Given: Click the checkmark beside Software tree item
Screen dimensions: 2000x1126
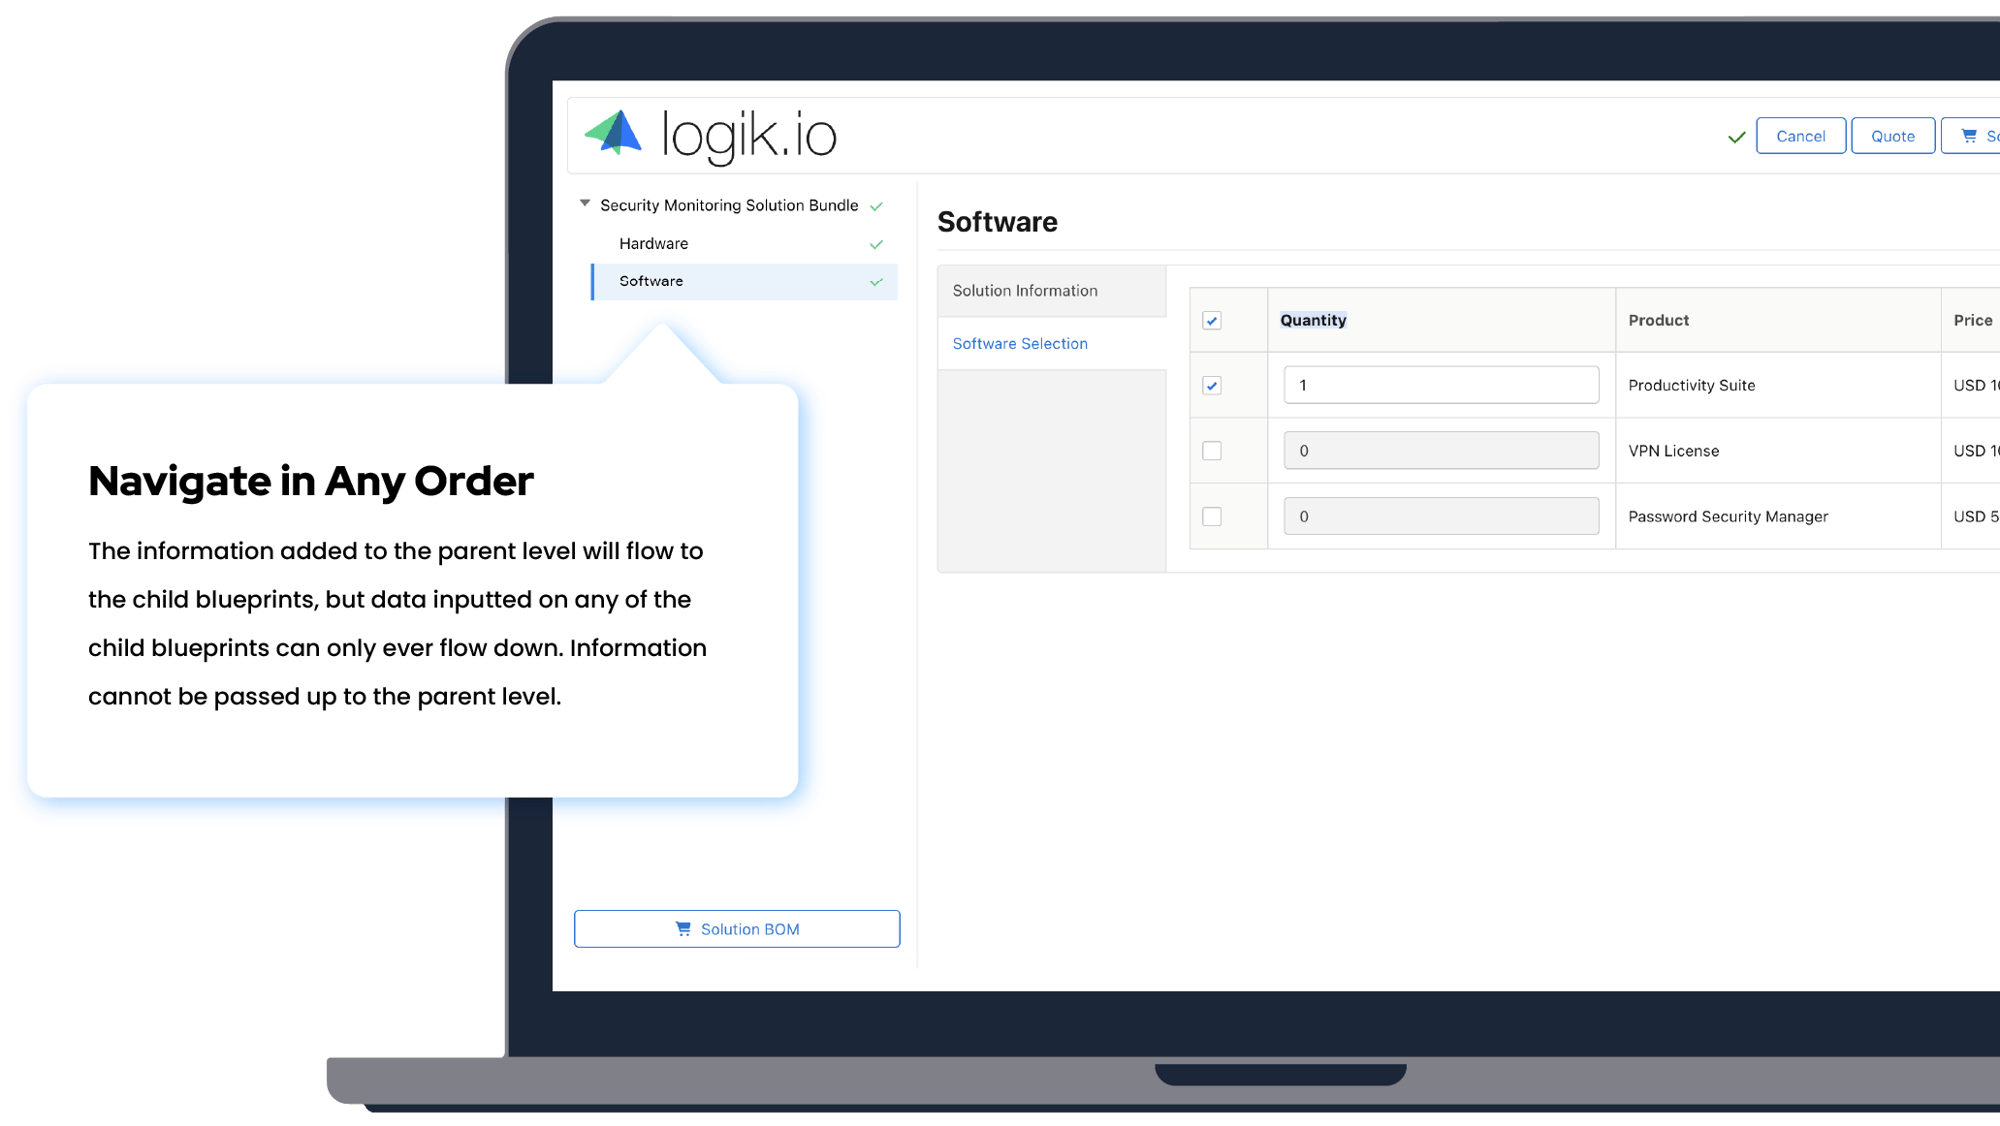Looking at the screenshot, I should (876, 282).
